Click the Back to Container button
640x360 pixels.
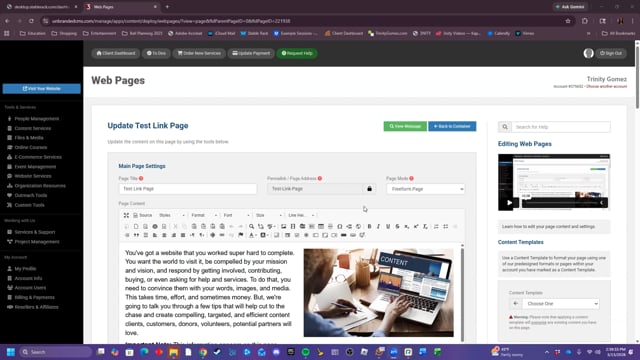coord(452,126)
